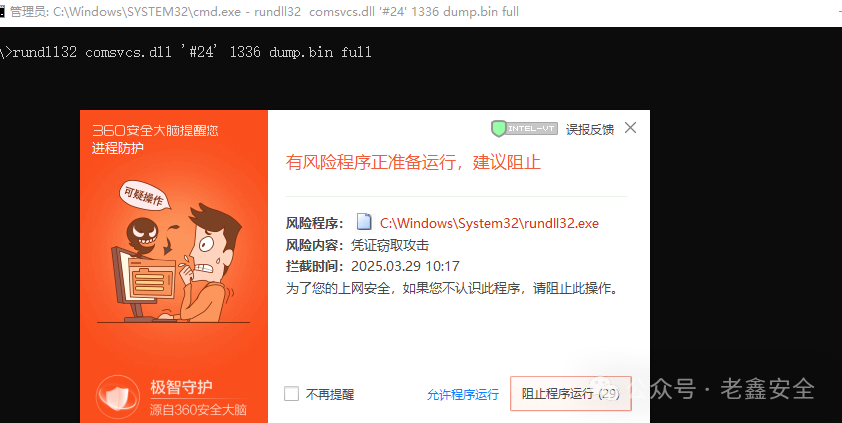Viewport: 842px width, 423px height.
Task: Click the rundll32.exe file icon
Action: [x=365, y=222]
